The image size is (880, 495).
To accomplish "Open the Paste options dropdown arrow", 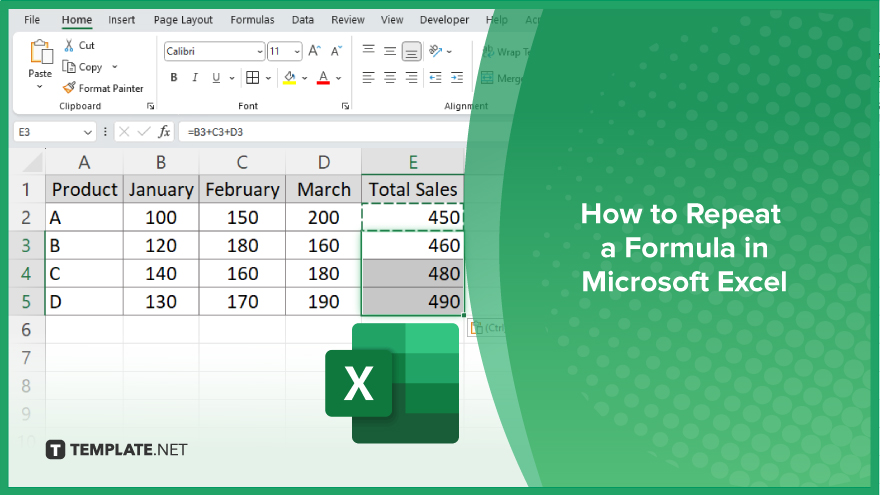I will tap(39, 87).
